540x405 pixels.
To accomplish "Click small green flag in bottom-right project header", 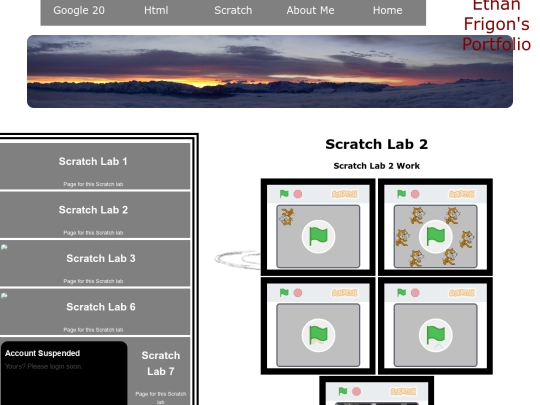I will [402, 292].
